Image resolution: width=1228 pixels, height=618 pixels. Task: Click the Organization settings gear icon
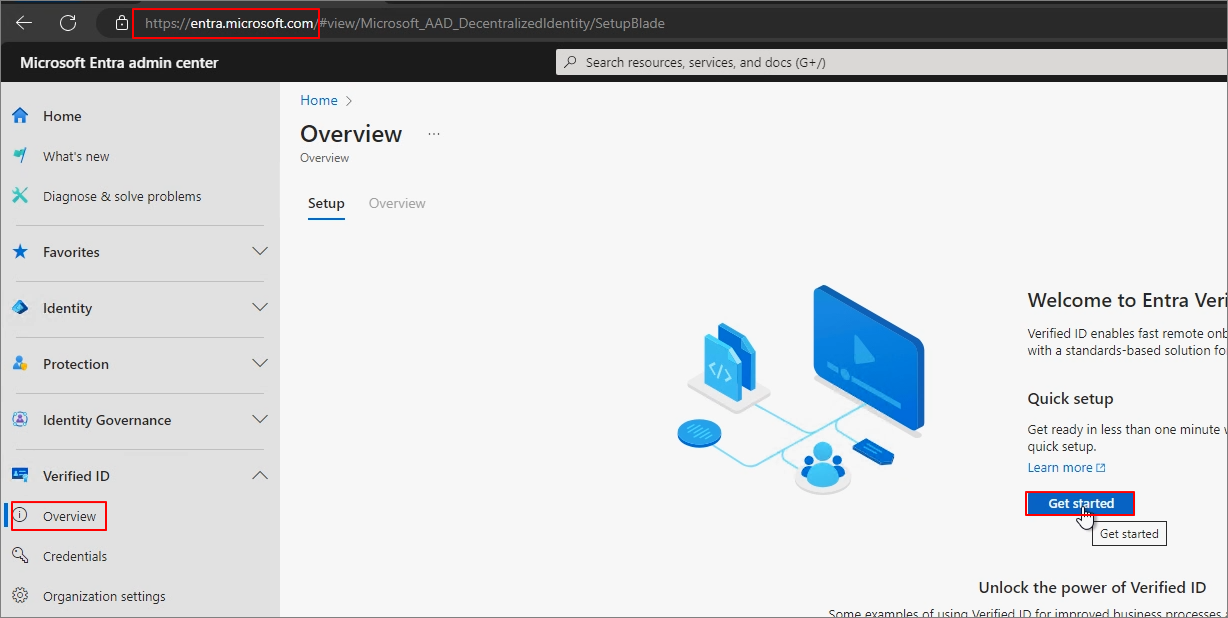(x=20, y=596)
